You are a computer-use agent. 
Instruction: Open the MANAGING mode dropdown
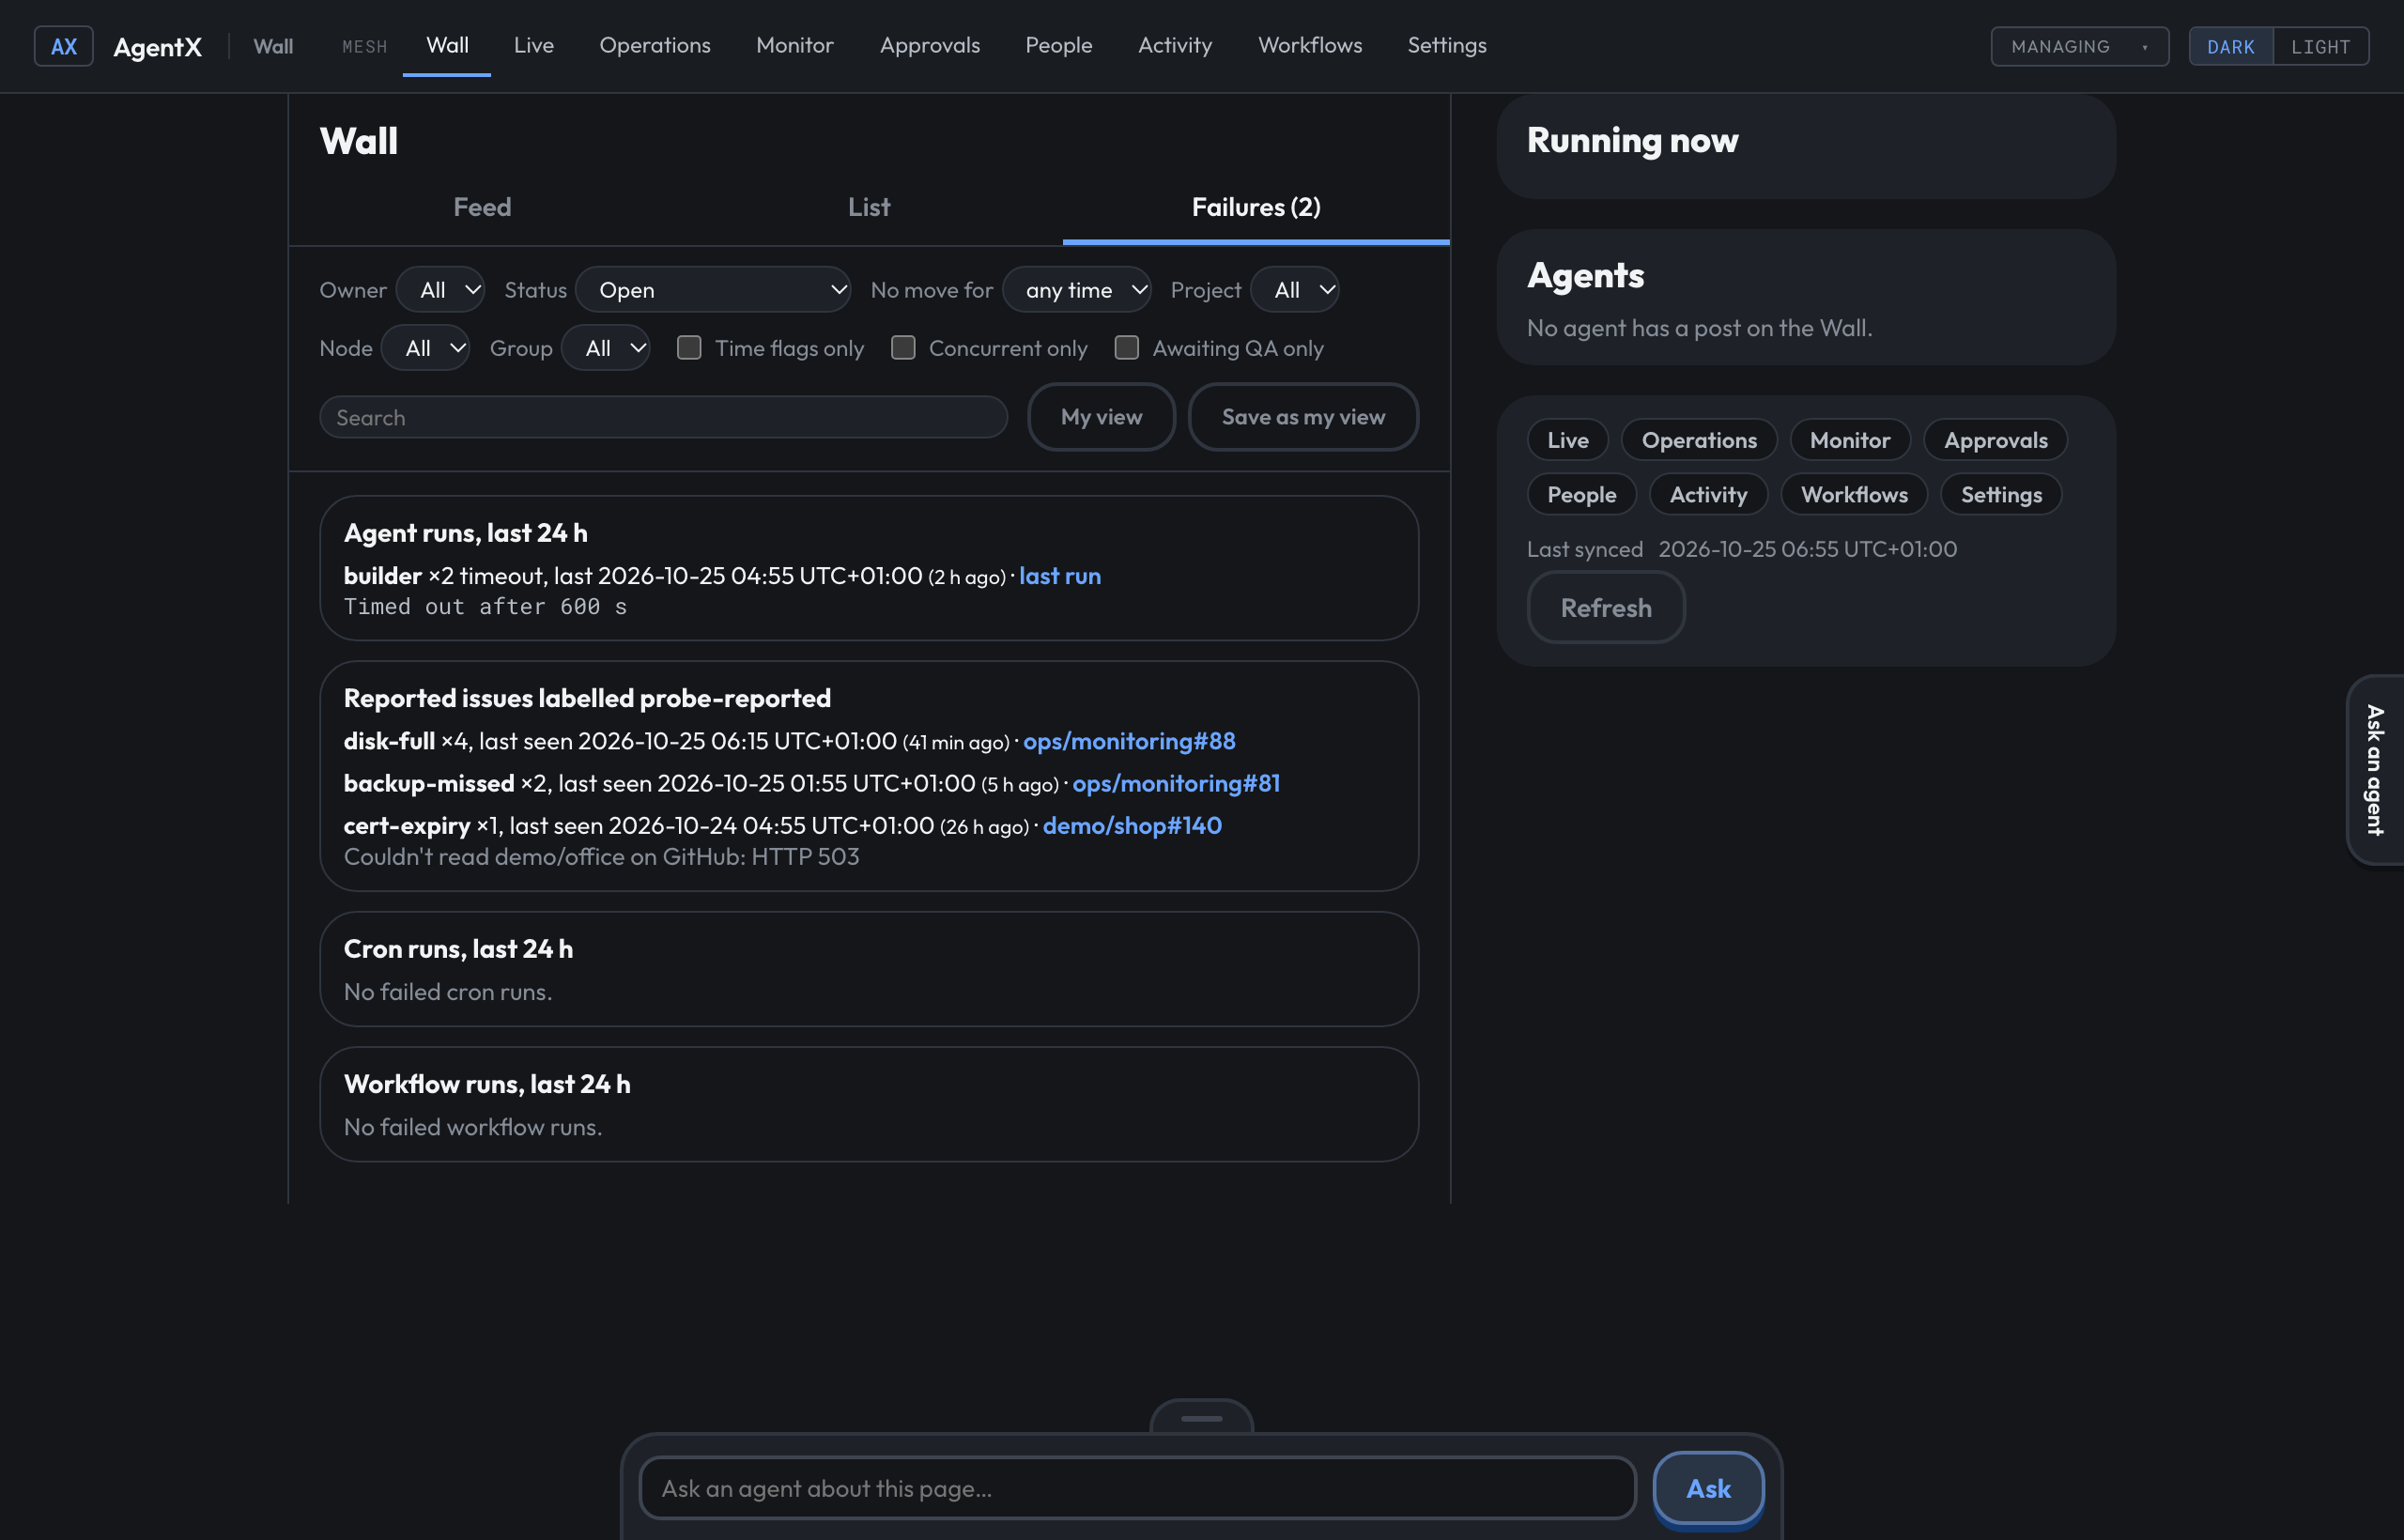click(2079, 46)
